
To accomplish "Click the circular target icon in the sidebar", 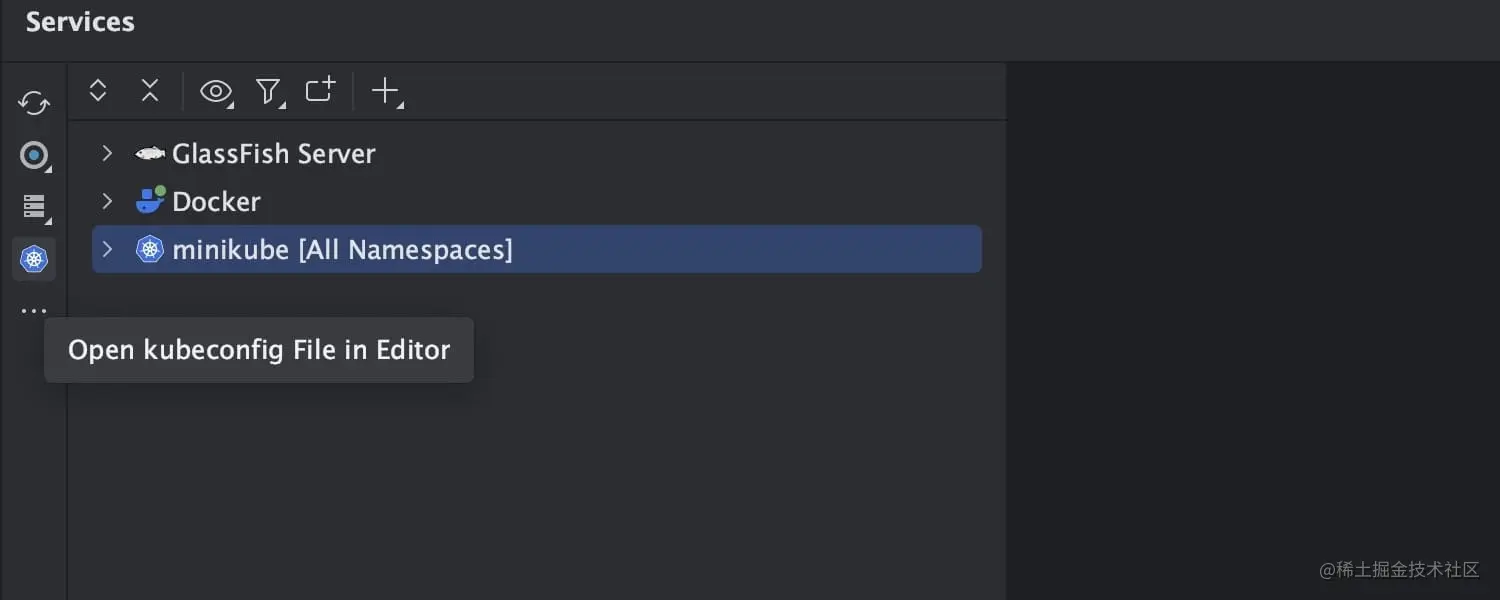I will [x=33, y=156].
